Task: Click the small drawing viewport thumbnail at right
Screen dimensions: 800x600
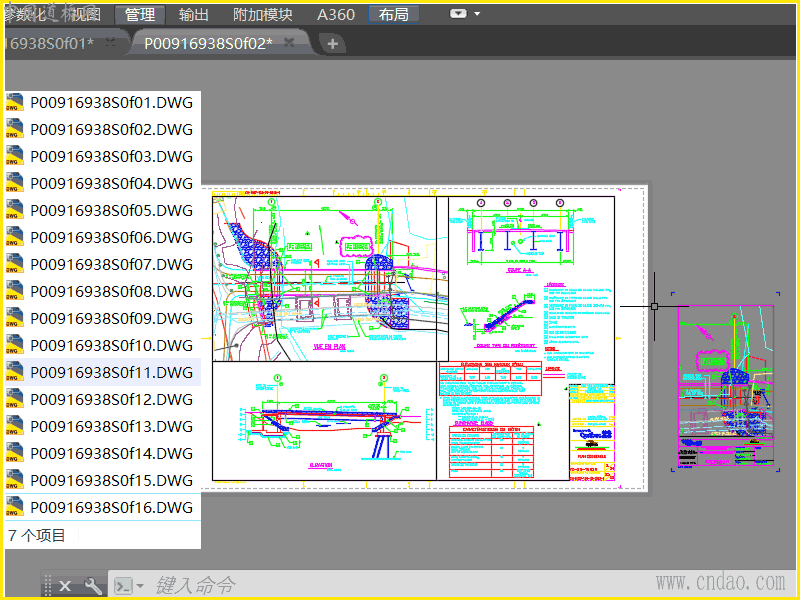Action: tap(725, 385)
